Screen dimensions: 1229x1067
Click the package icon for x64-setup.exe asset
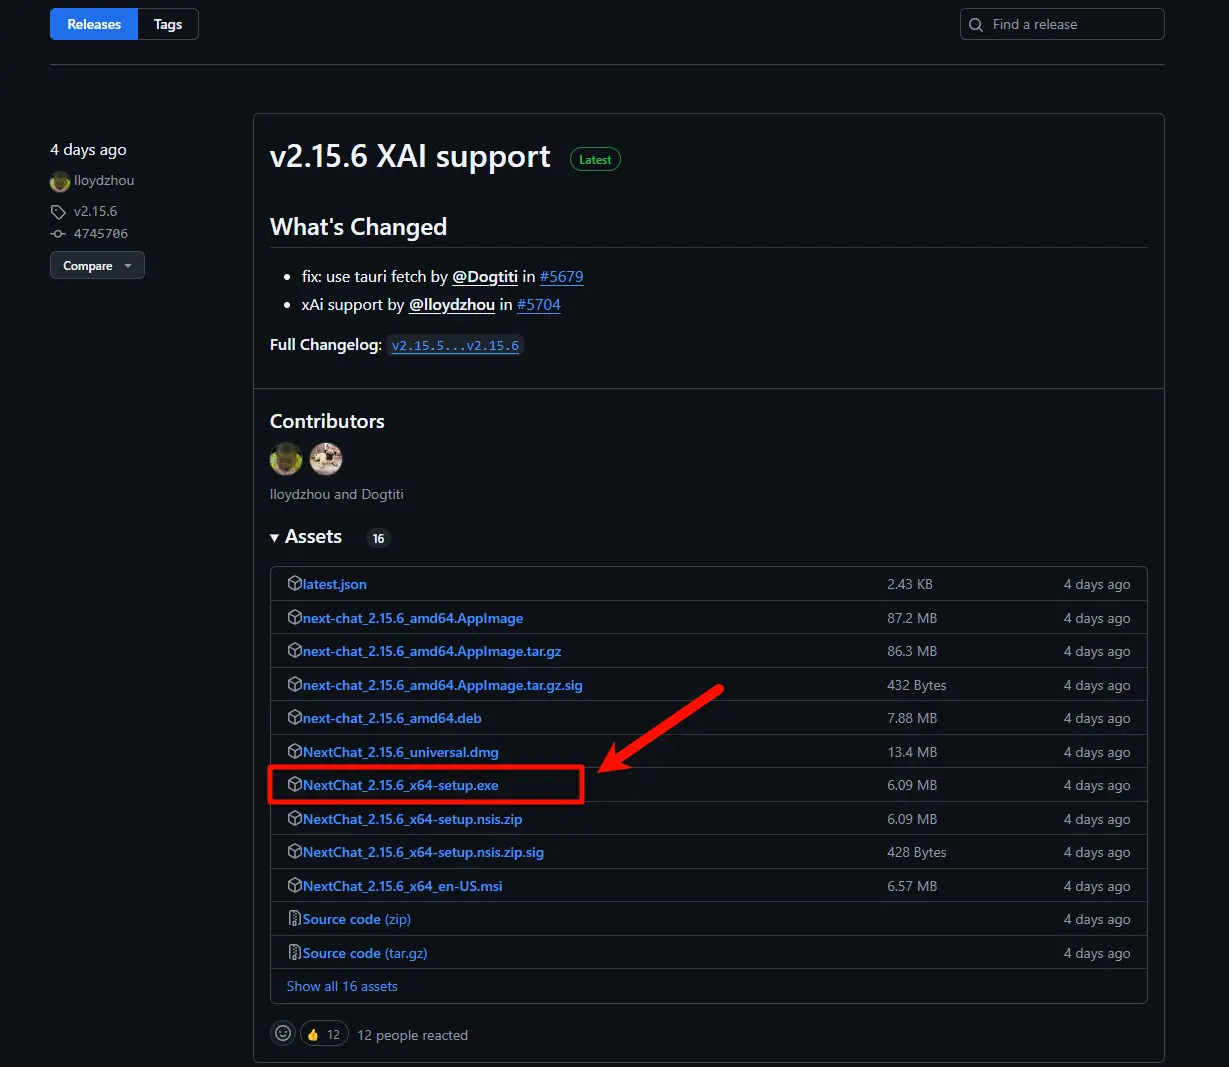click(x=295, y=785)
